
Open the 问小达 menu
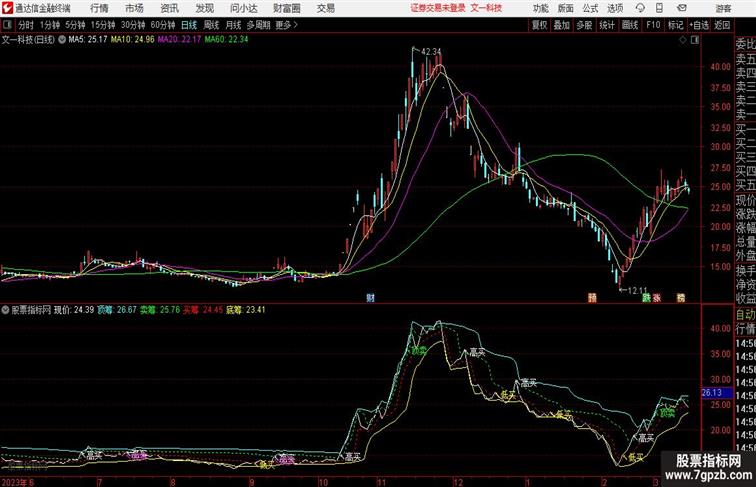[x=243, y=8]
